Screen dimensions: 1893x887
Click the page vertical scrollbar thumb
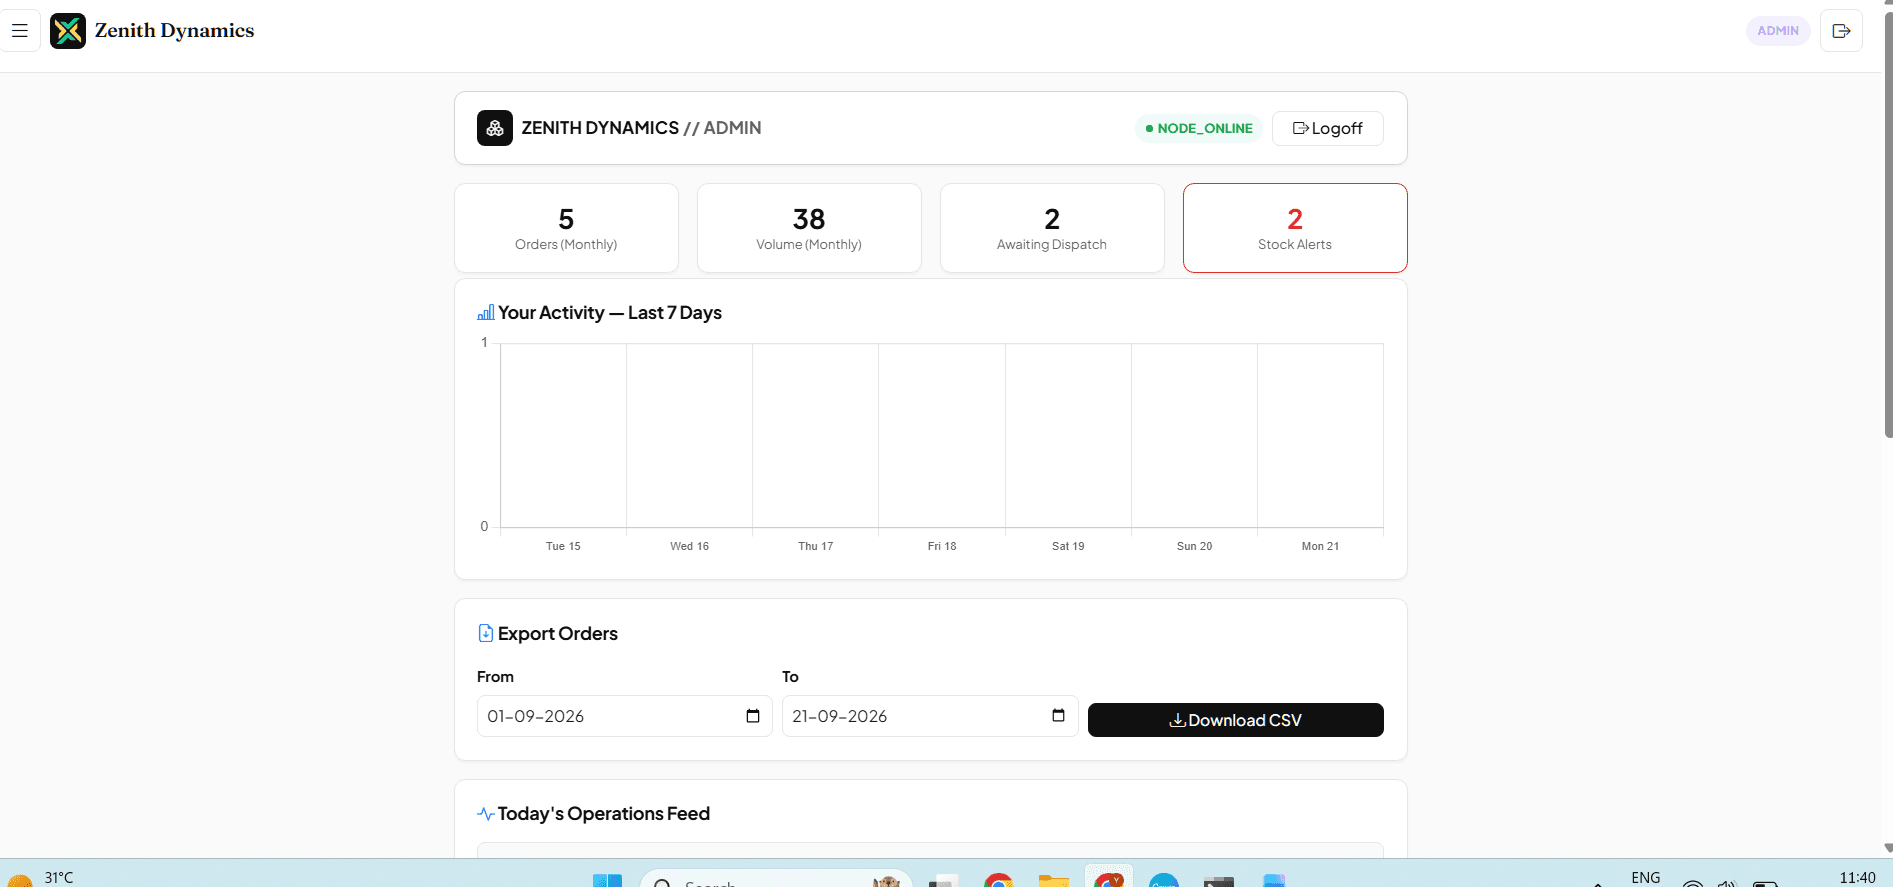click(x=1888, y=225)
